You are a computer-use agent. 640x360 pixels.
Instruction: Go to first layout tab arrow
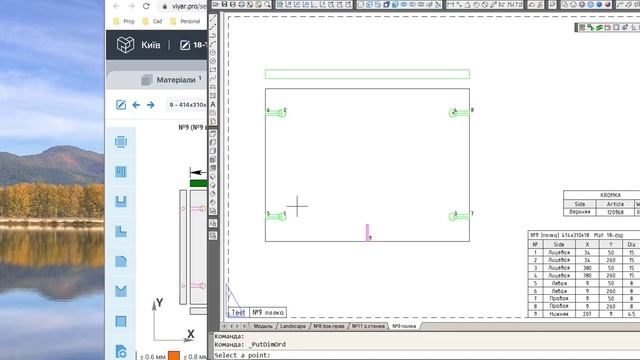(224, 326)
